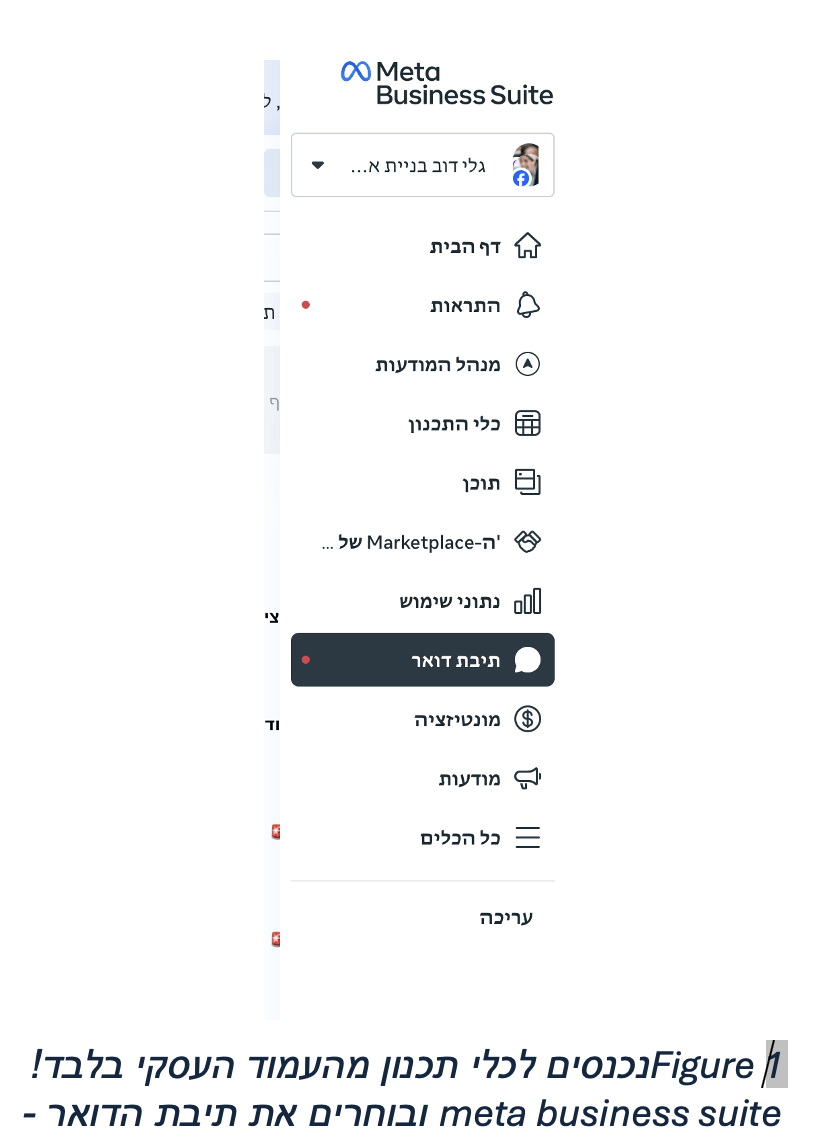Click the Planner calendar grid icon
The image size is (816, 1148).
(x=527, y=424)
